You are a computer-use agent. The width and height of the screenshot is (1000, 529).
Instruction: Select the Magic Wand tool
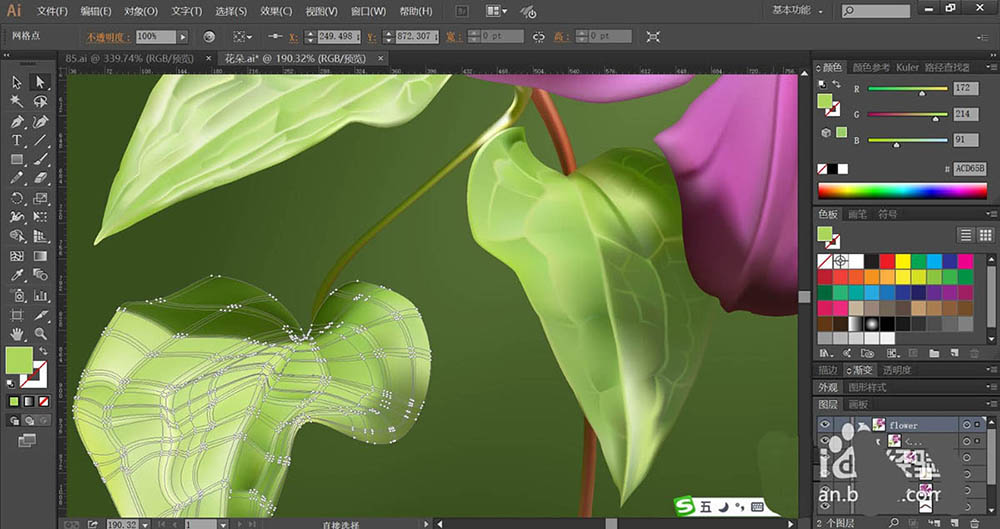click(x=17, y=101)
